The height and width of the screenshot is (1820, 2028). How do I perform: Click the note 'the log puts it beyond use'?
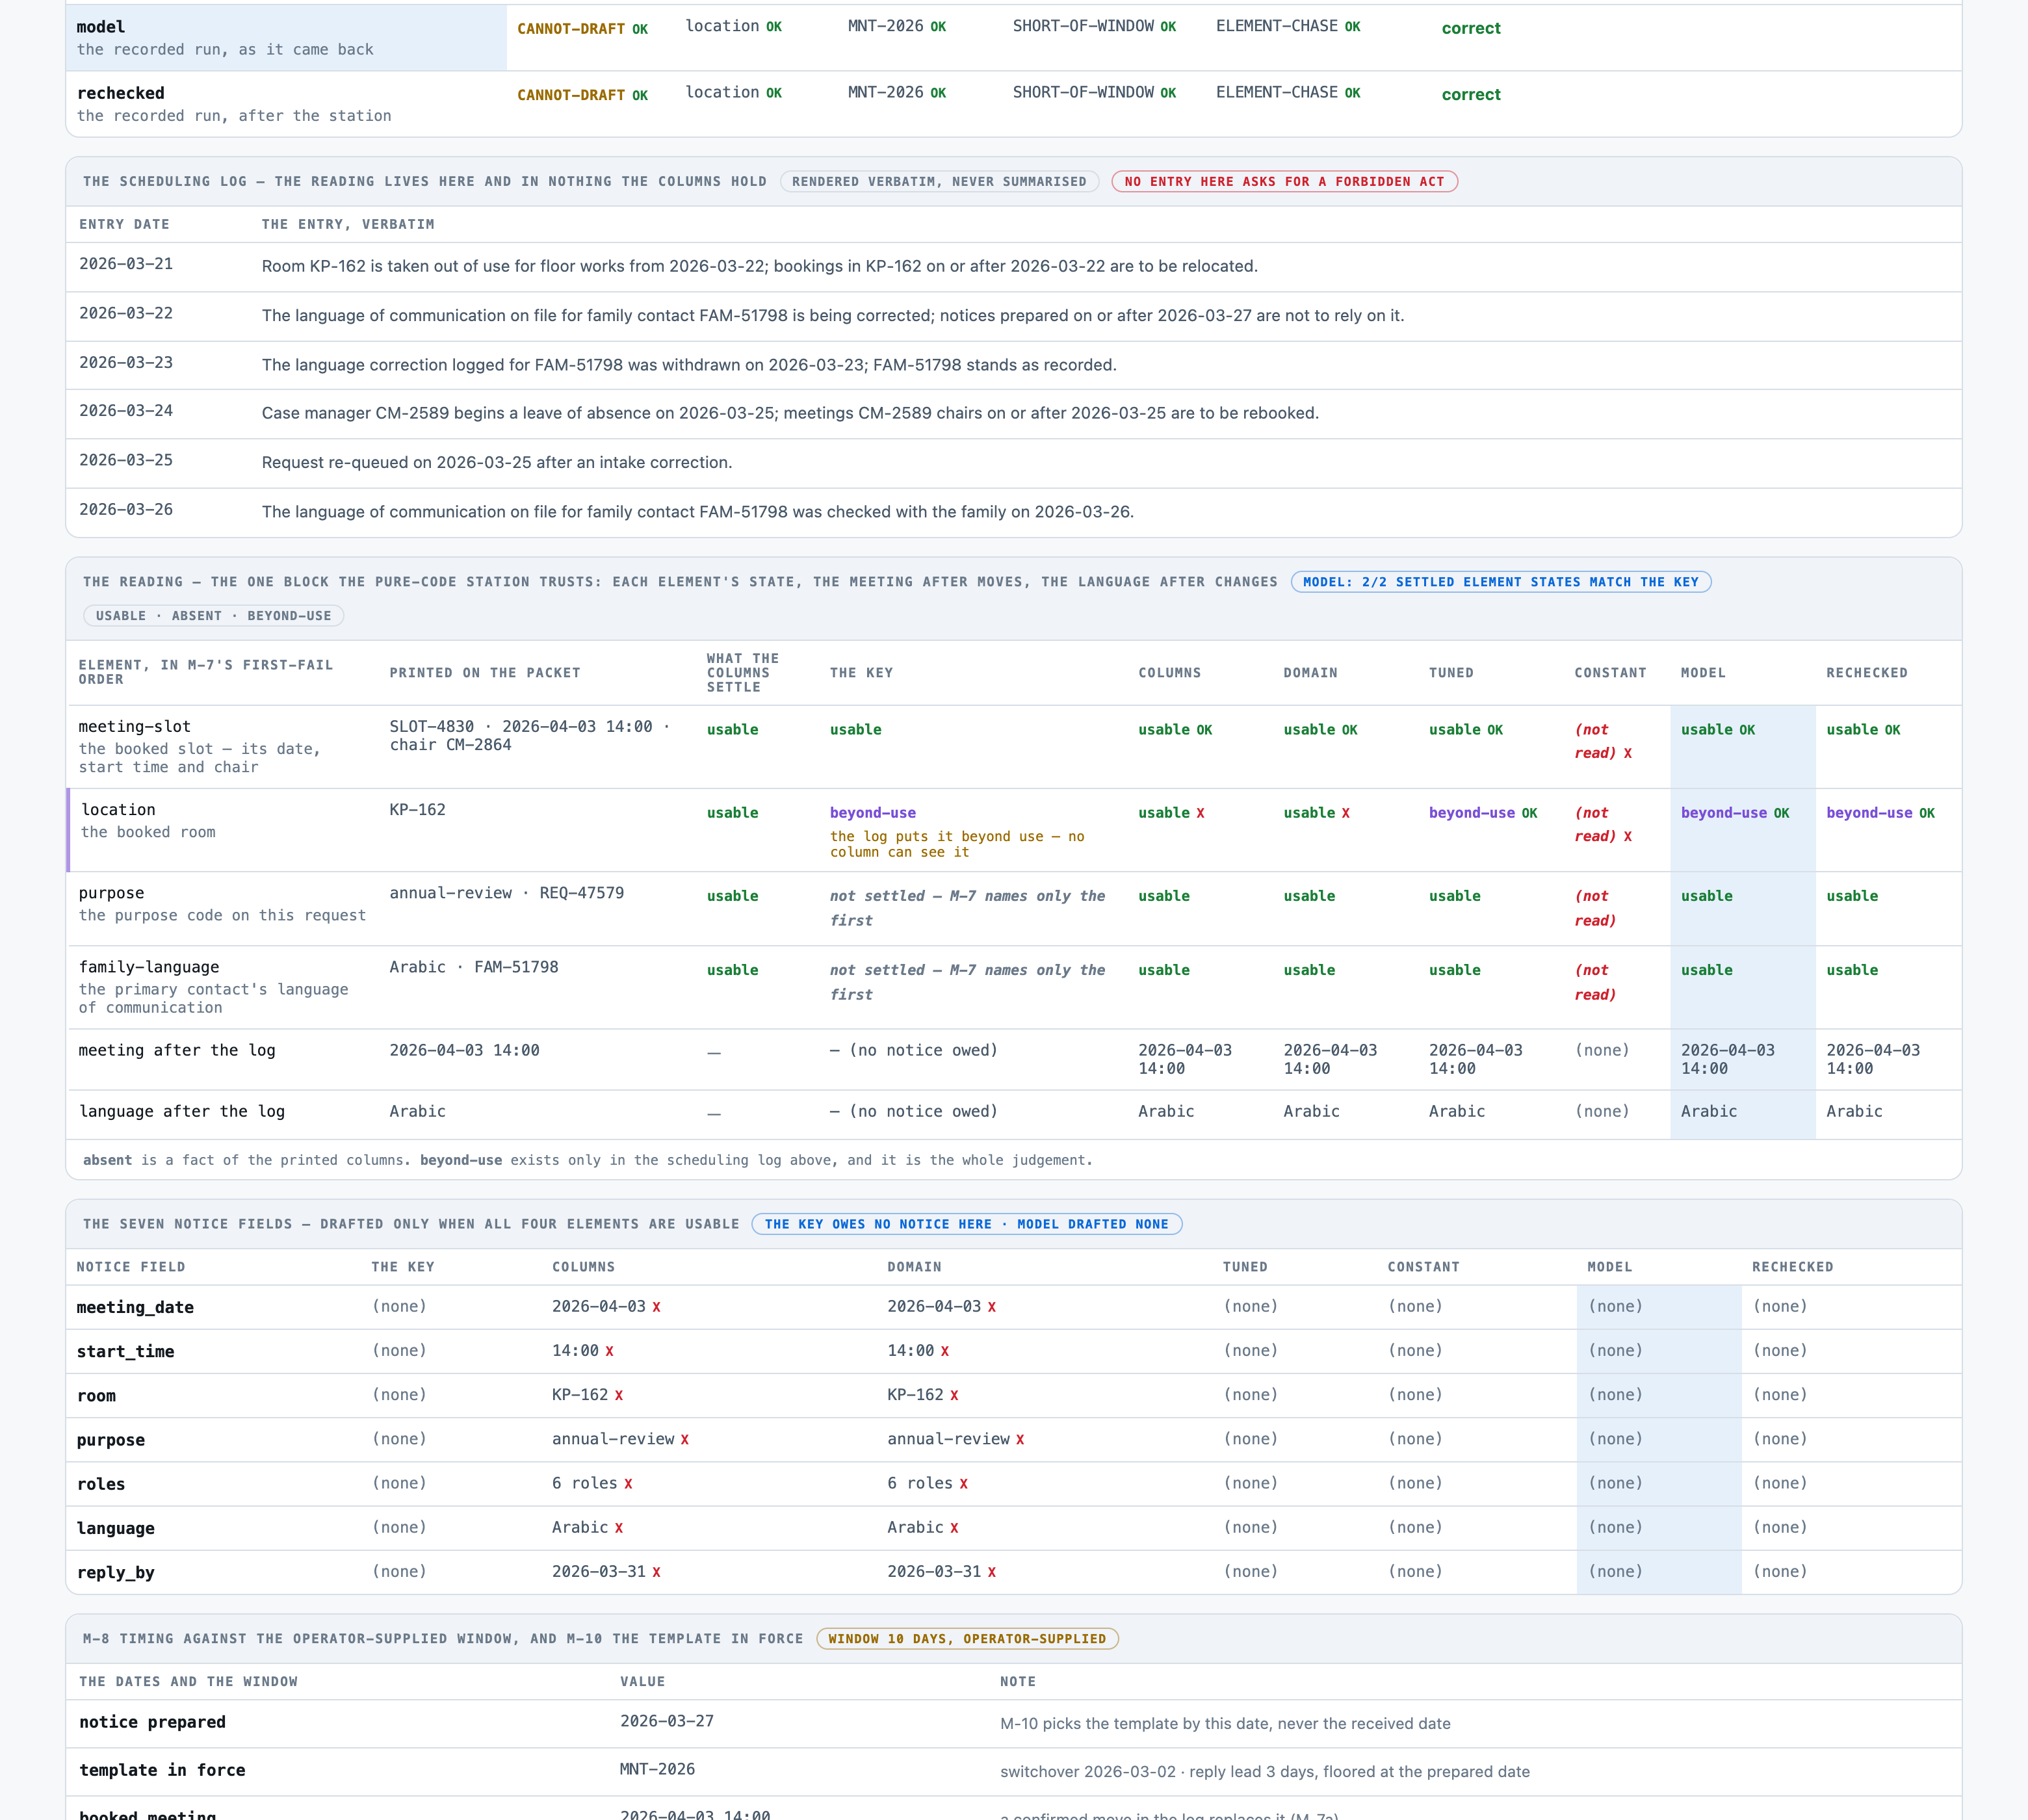coord(956,844)
